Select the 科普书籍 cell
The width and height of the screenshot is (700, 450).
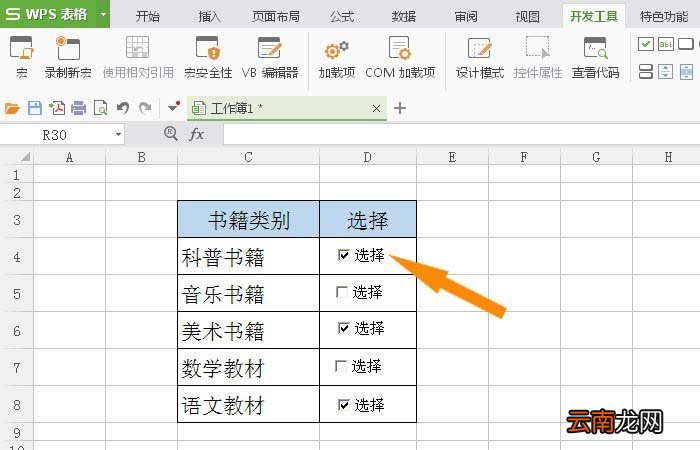tap(249, 256)
